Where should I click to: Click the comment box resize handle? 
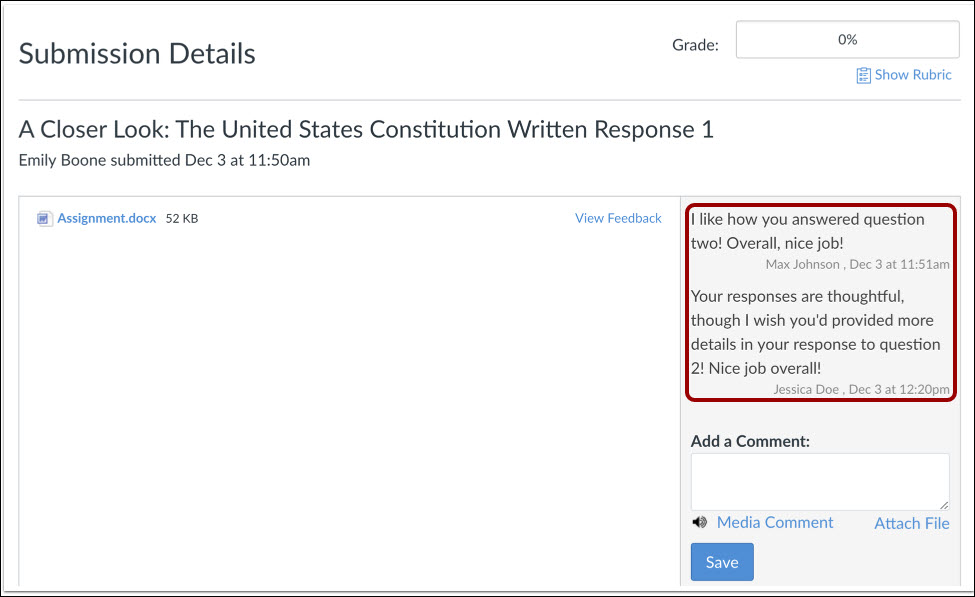946,503
